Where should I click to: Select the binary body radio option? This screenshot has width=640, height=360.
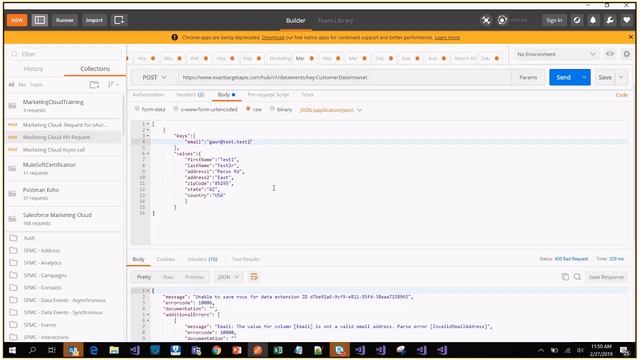272,109
